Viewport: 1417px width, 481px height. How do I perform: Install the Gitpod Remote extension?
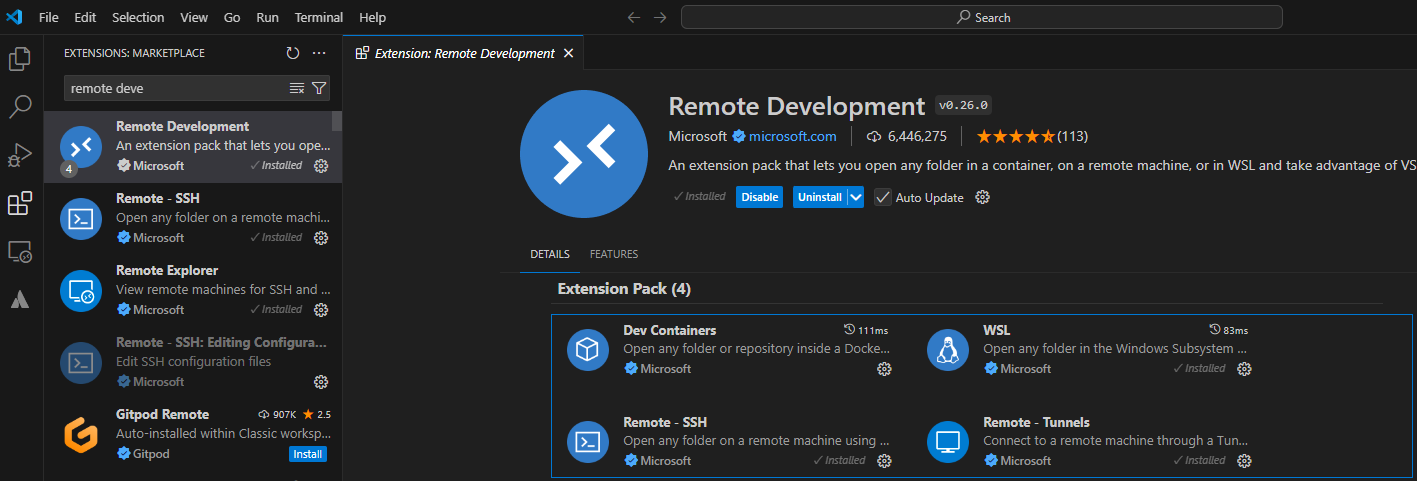pos(308,454)
